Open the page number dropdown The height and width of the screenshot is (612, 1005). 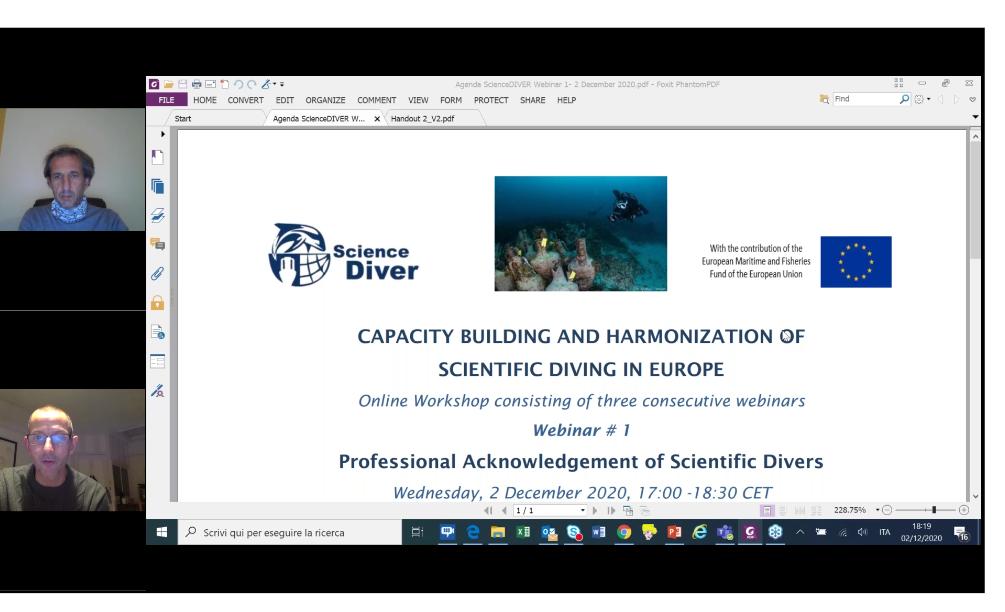583,511
